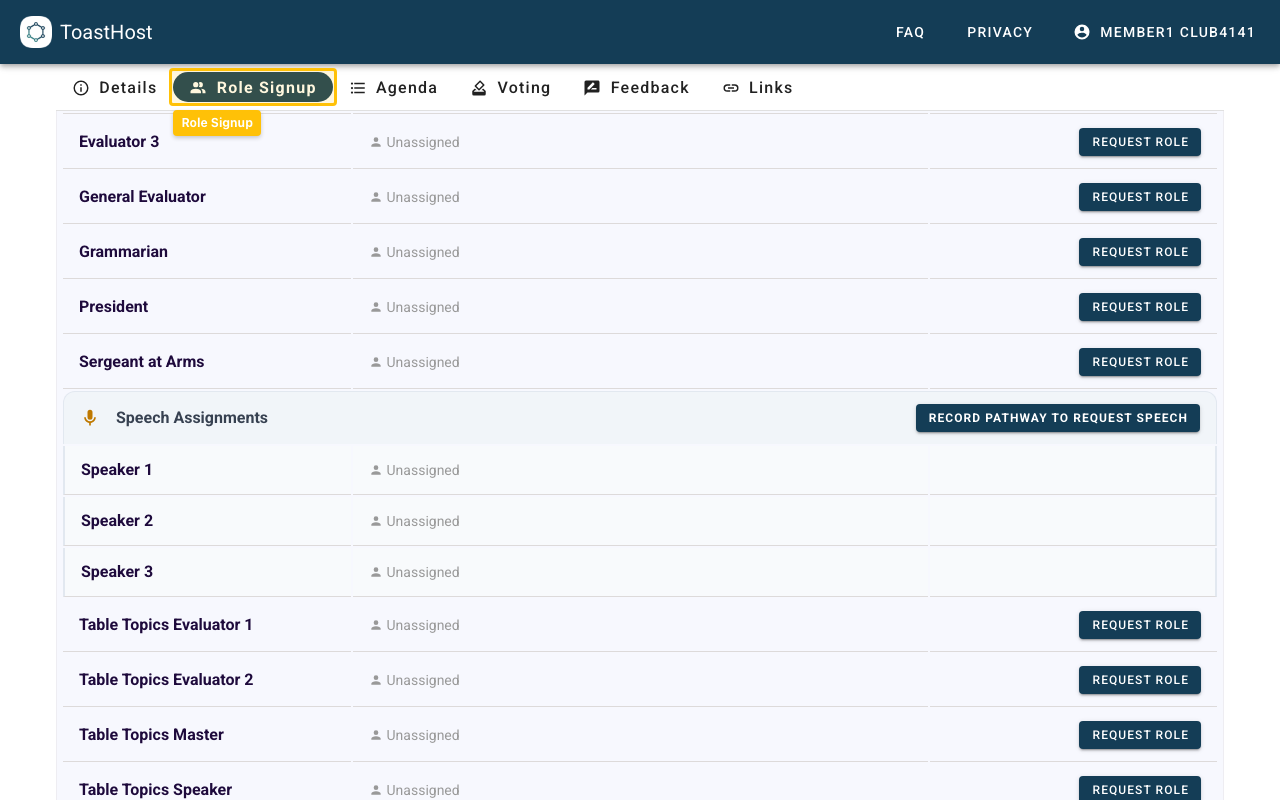Click the chain-link icon next to Links
This screenshot has height=800, width=1280.
[730, 87]
